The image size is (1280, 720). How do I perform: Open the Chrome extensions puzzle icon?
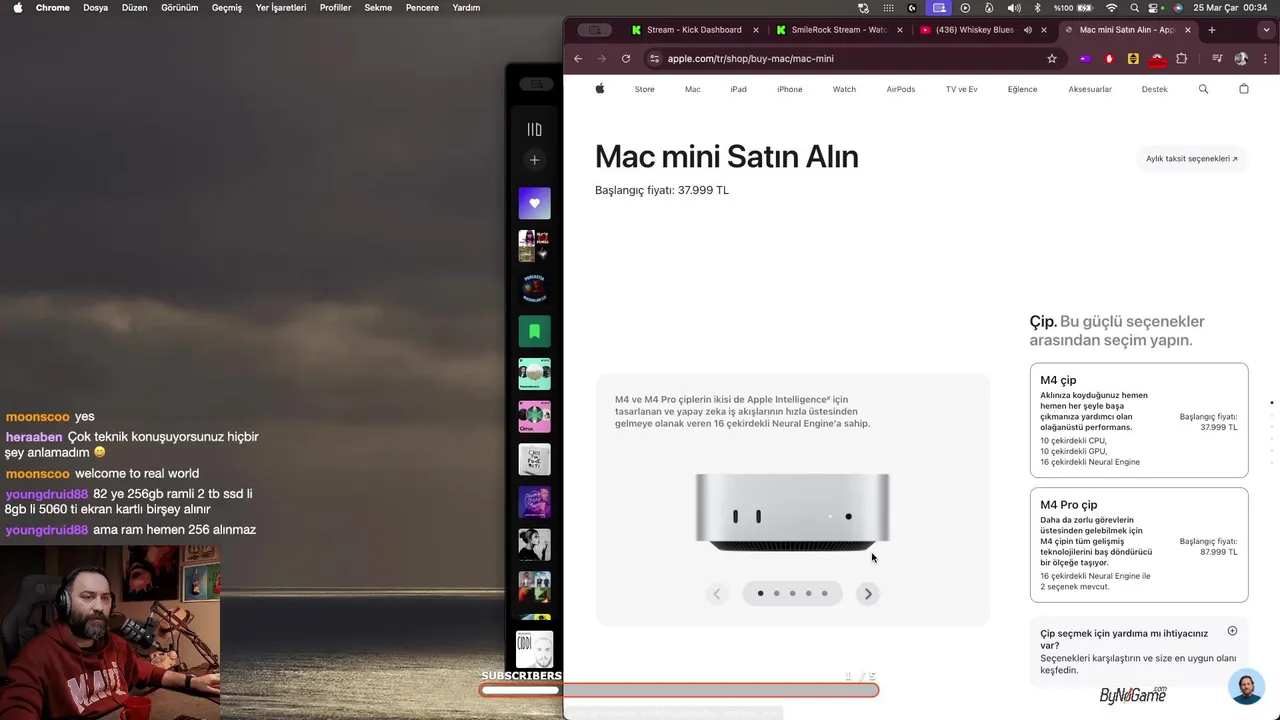click(x=1181, y=59)
